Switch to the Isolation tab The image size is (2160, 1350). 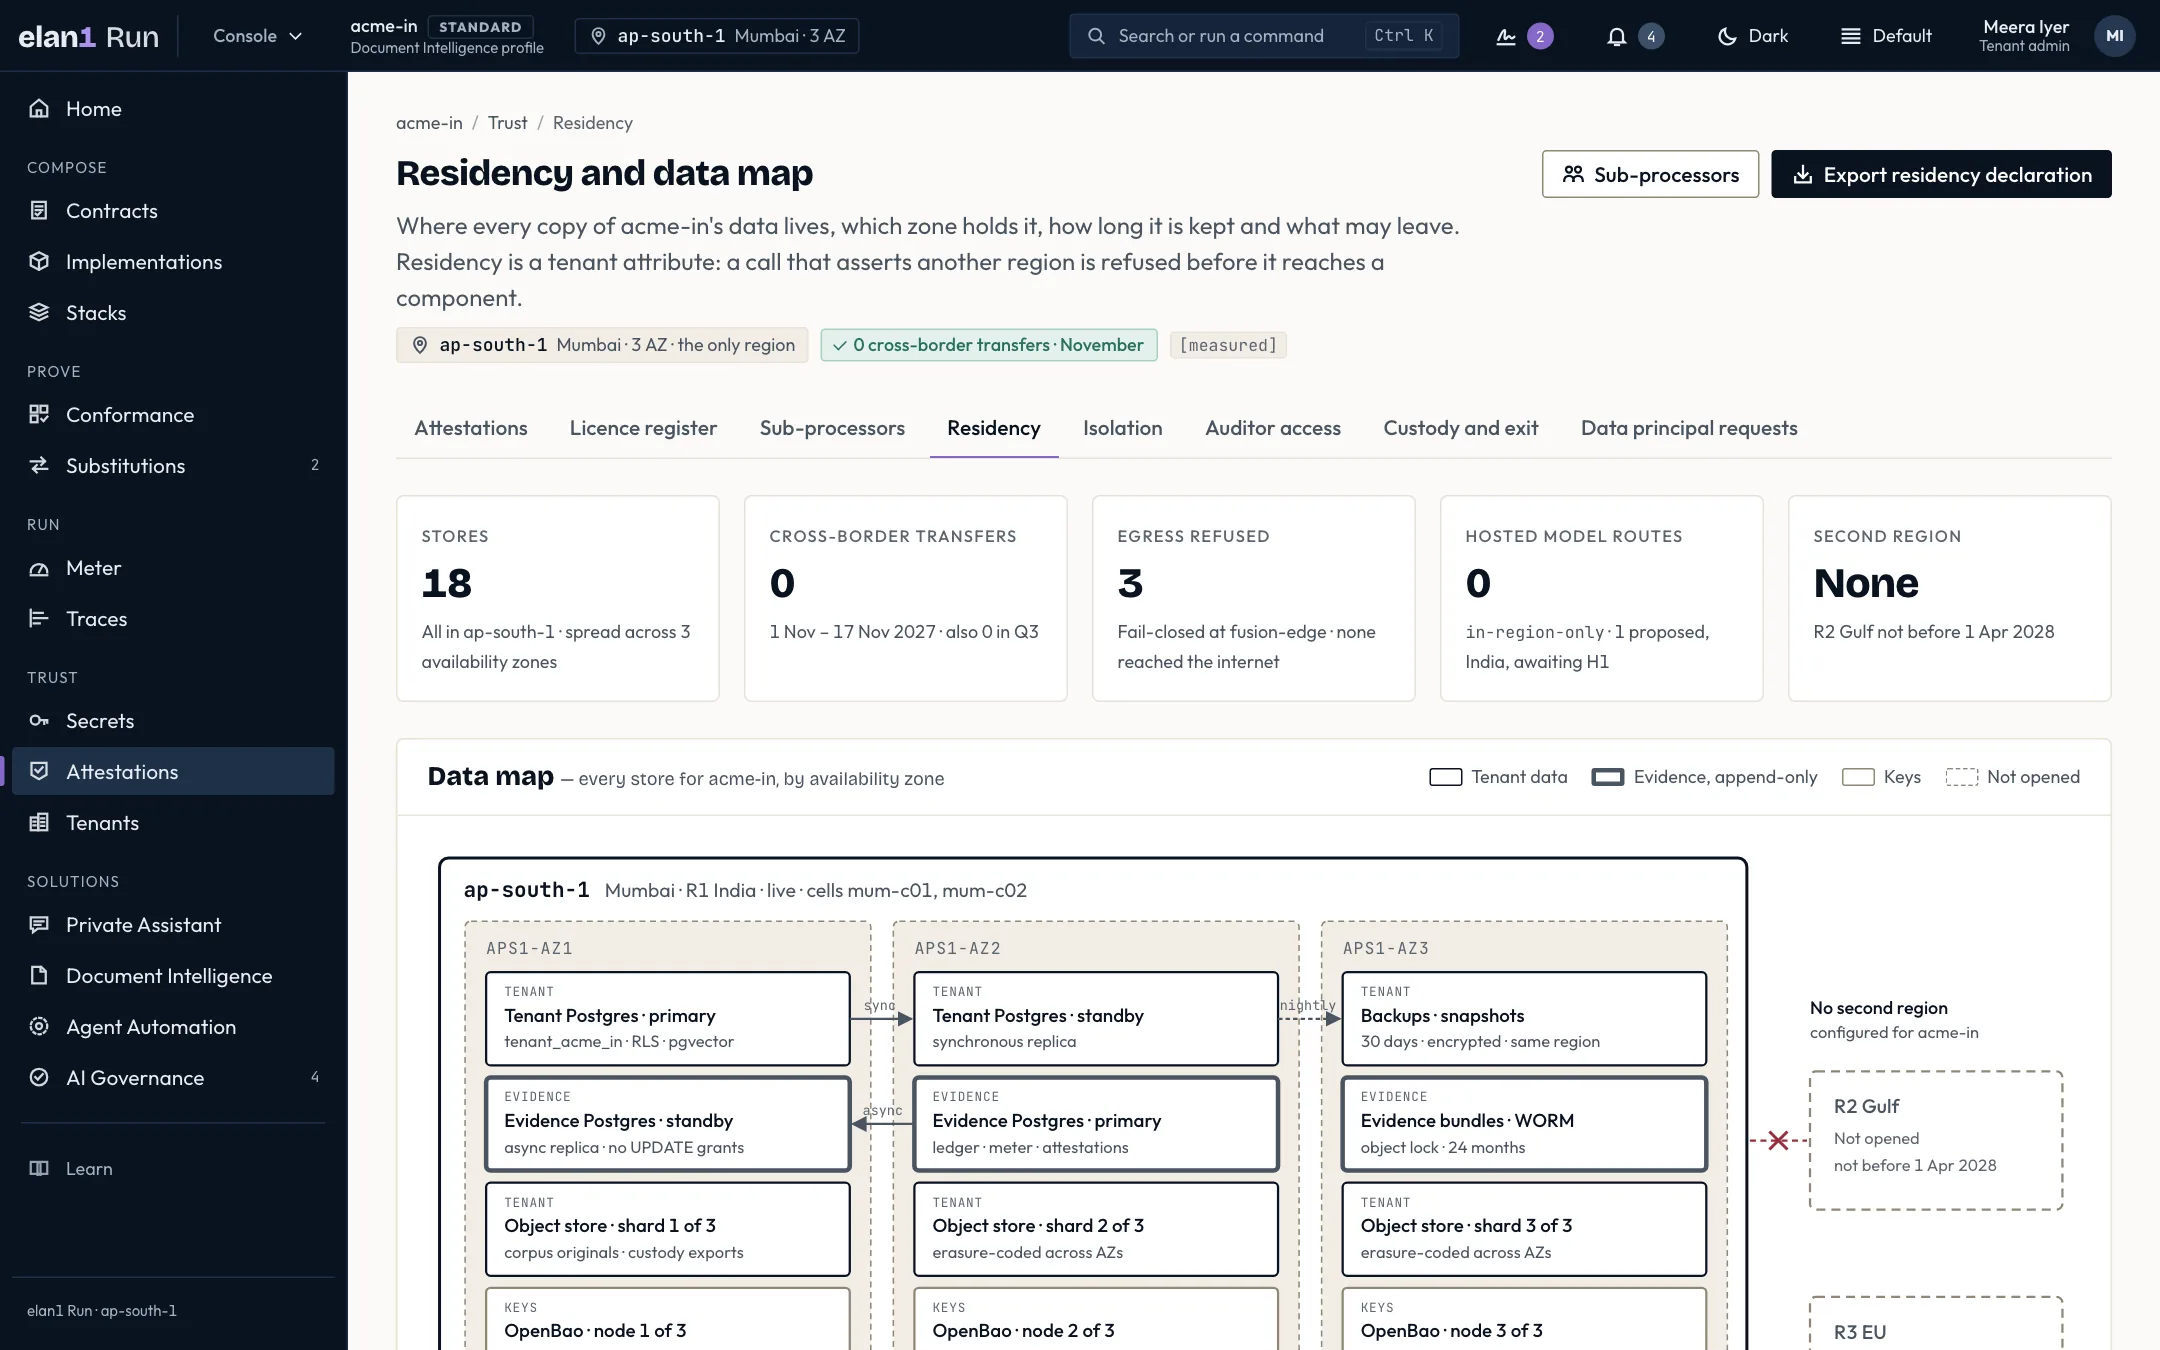coord(1122,428)
